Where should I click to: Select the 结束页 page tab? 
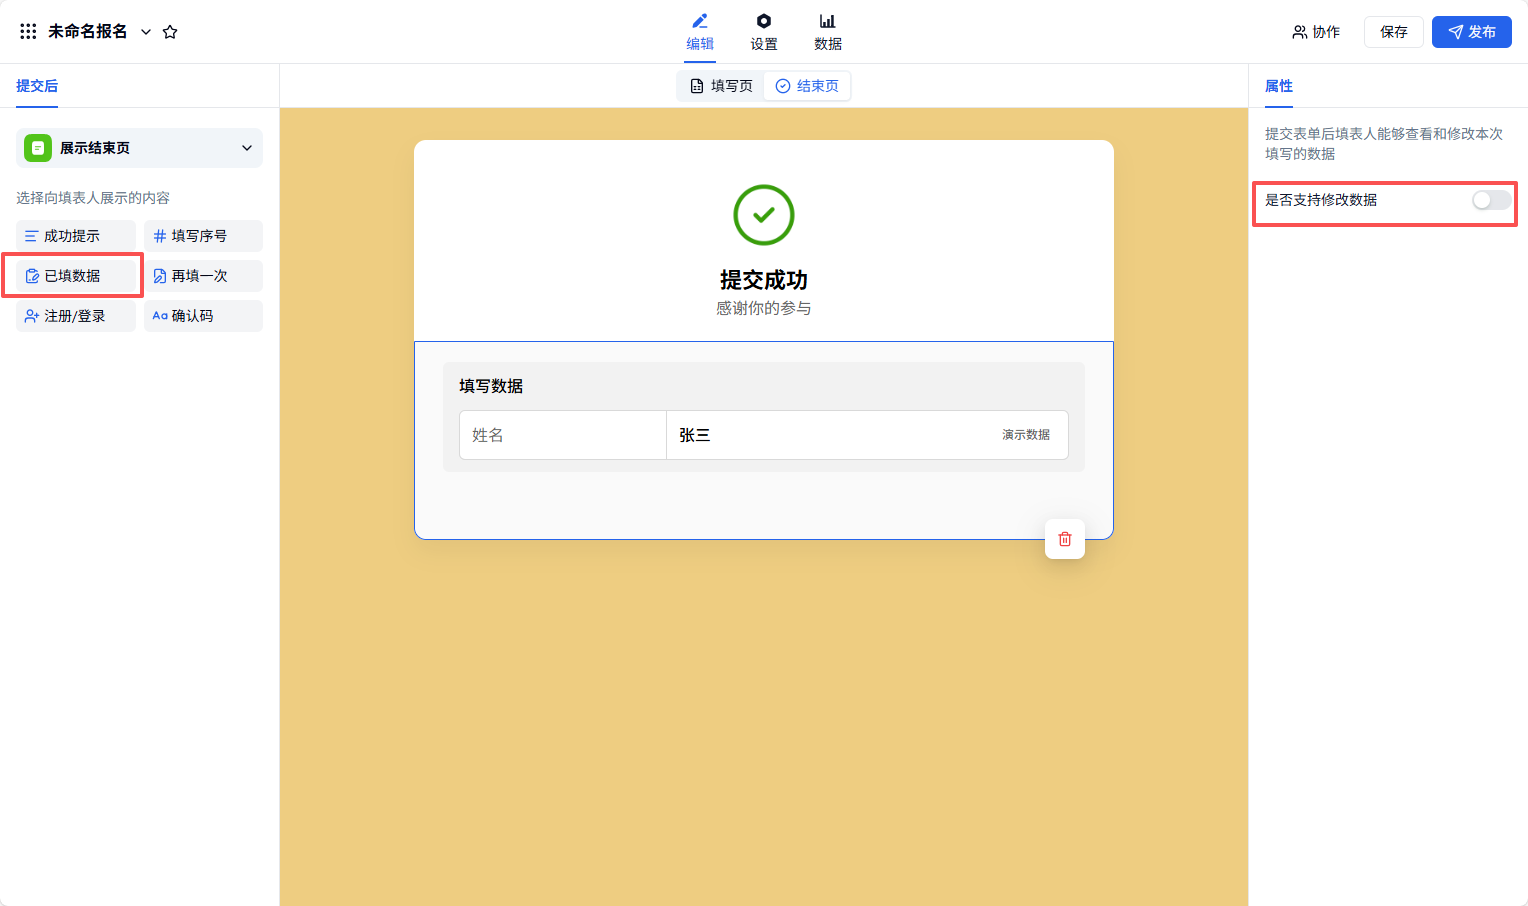[807, 86]
